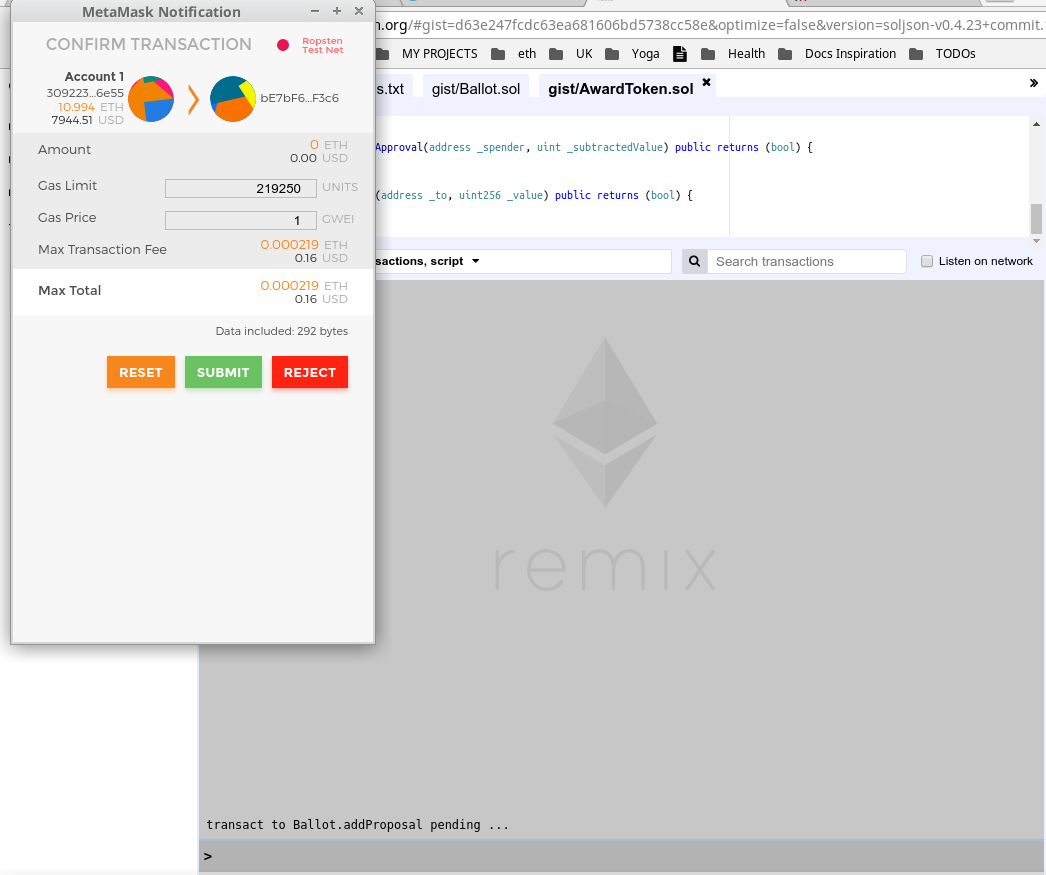
Task: Reset the transaction gas values
Action: click(141, 372)
